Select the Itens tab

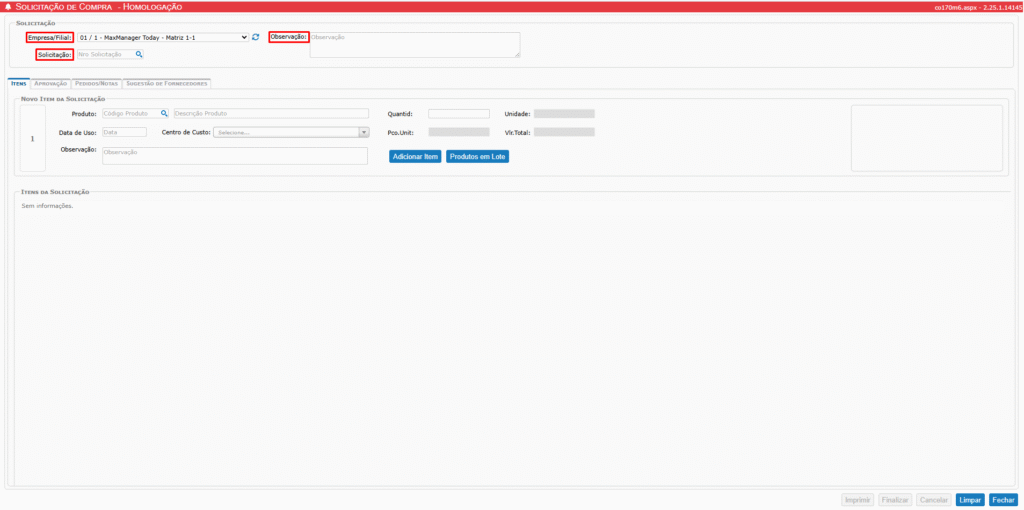19,84
